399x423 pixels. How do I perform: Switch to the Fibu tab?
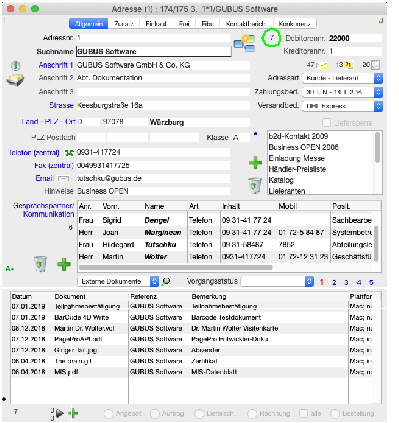click(x=207, y=24)
